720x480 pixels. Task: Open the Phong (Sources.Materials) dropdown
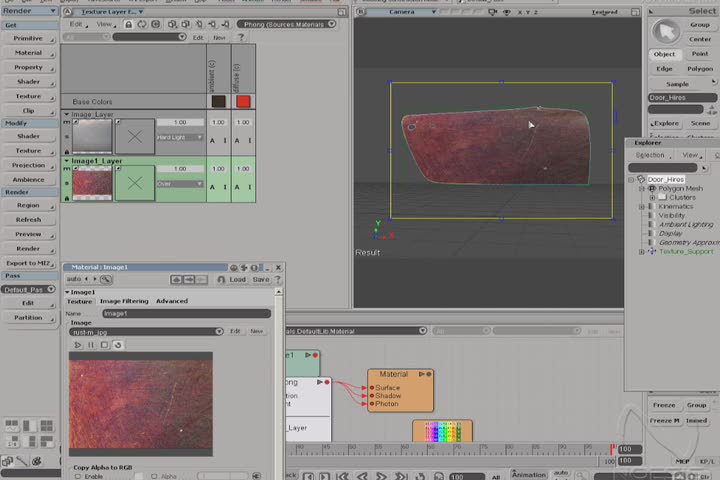(x=287, y=24)
